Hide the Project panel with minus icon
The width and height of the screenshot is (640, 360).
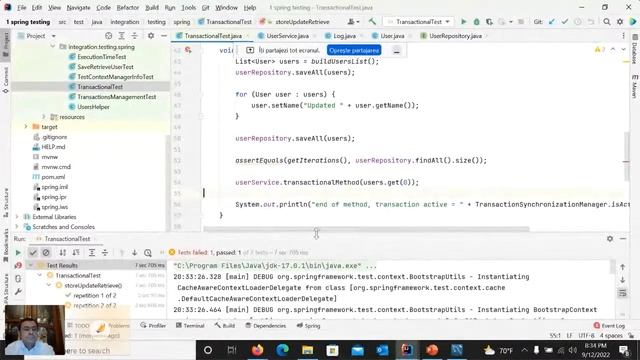pyautogui.click(x=164, y=36)
